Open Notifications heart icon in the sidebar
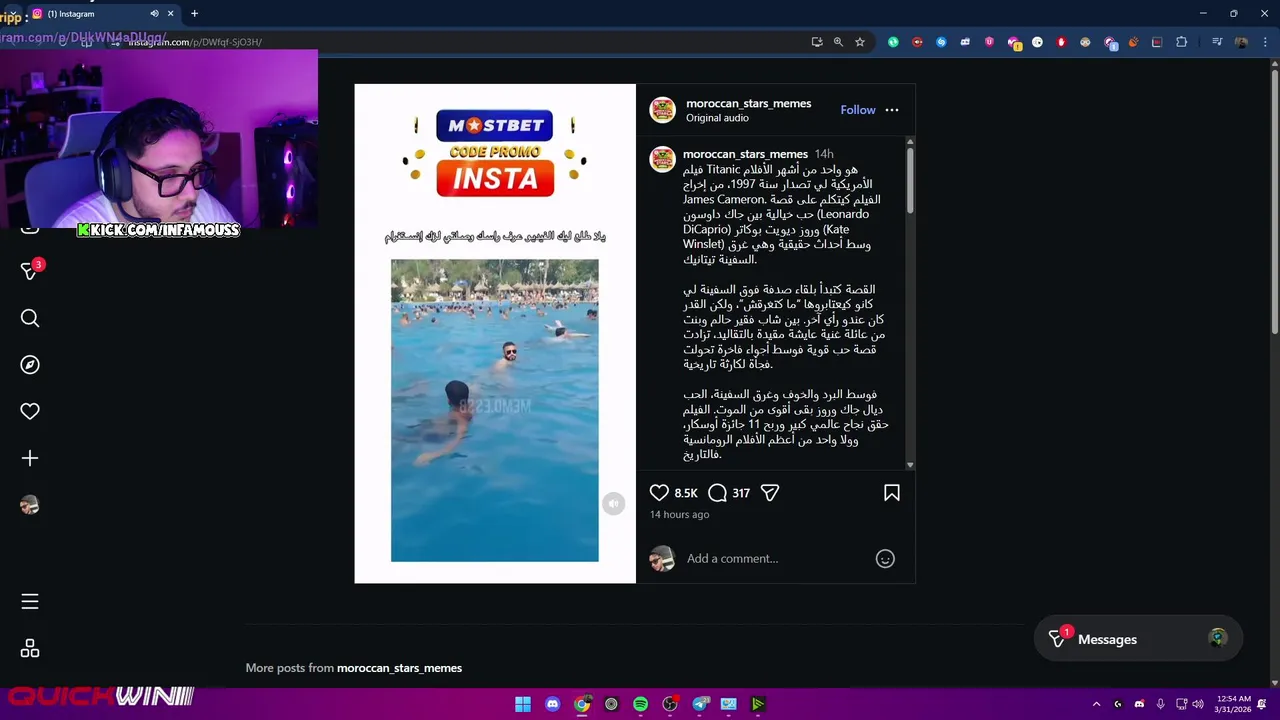The image size is (1280, 720). (x=30, y=411)
